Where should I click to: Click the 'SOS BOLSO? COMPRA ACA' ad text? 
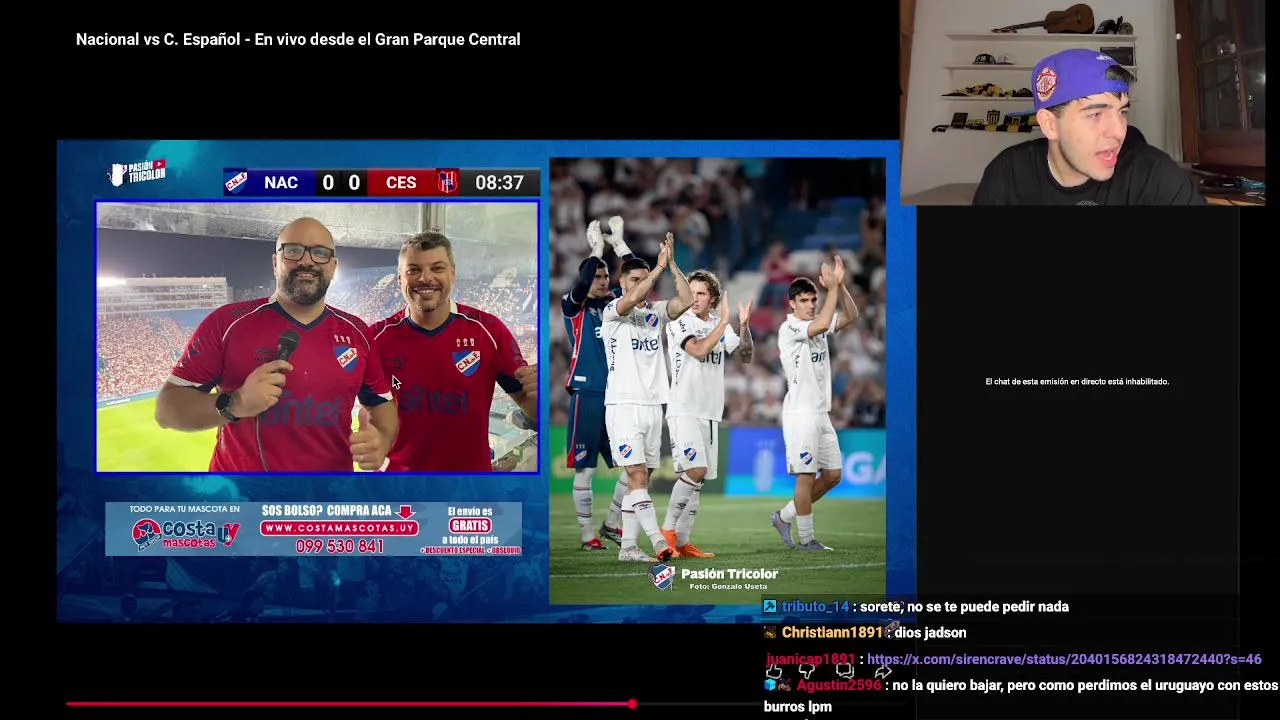[x=327, y=510]
